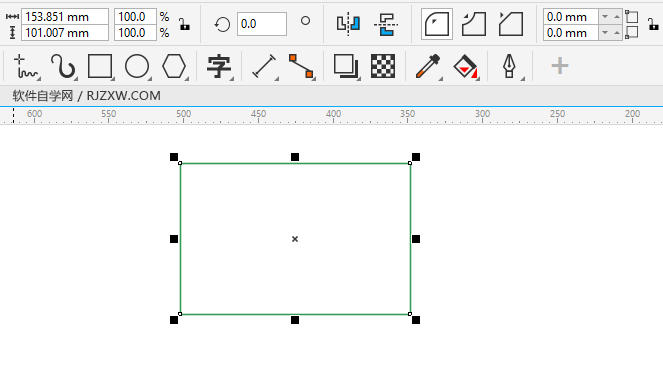Select the Drop Shadow tool
This screenshot has height=390, width=663.
click(x=346, y=66)
